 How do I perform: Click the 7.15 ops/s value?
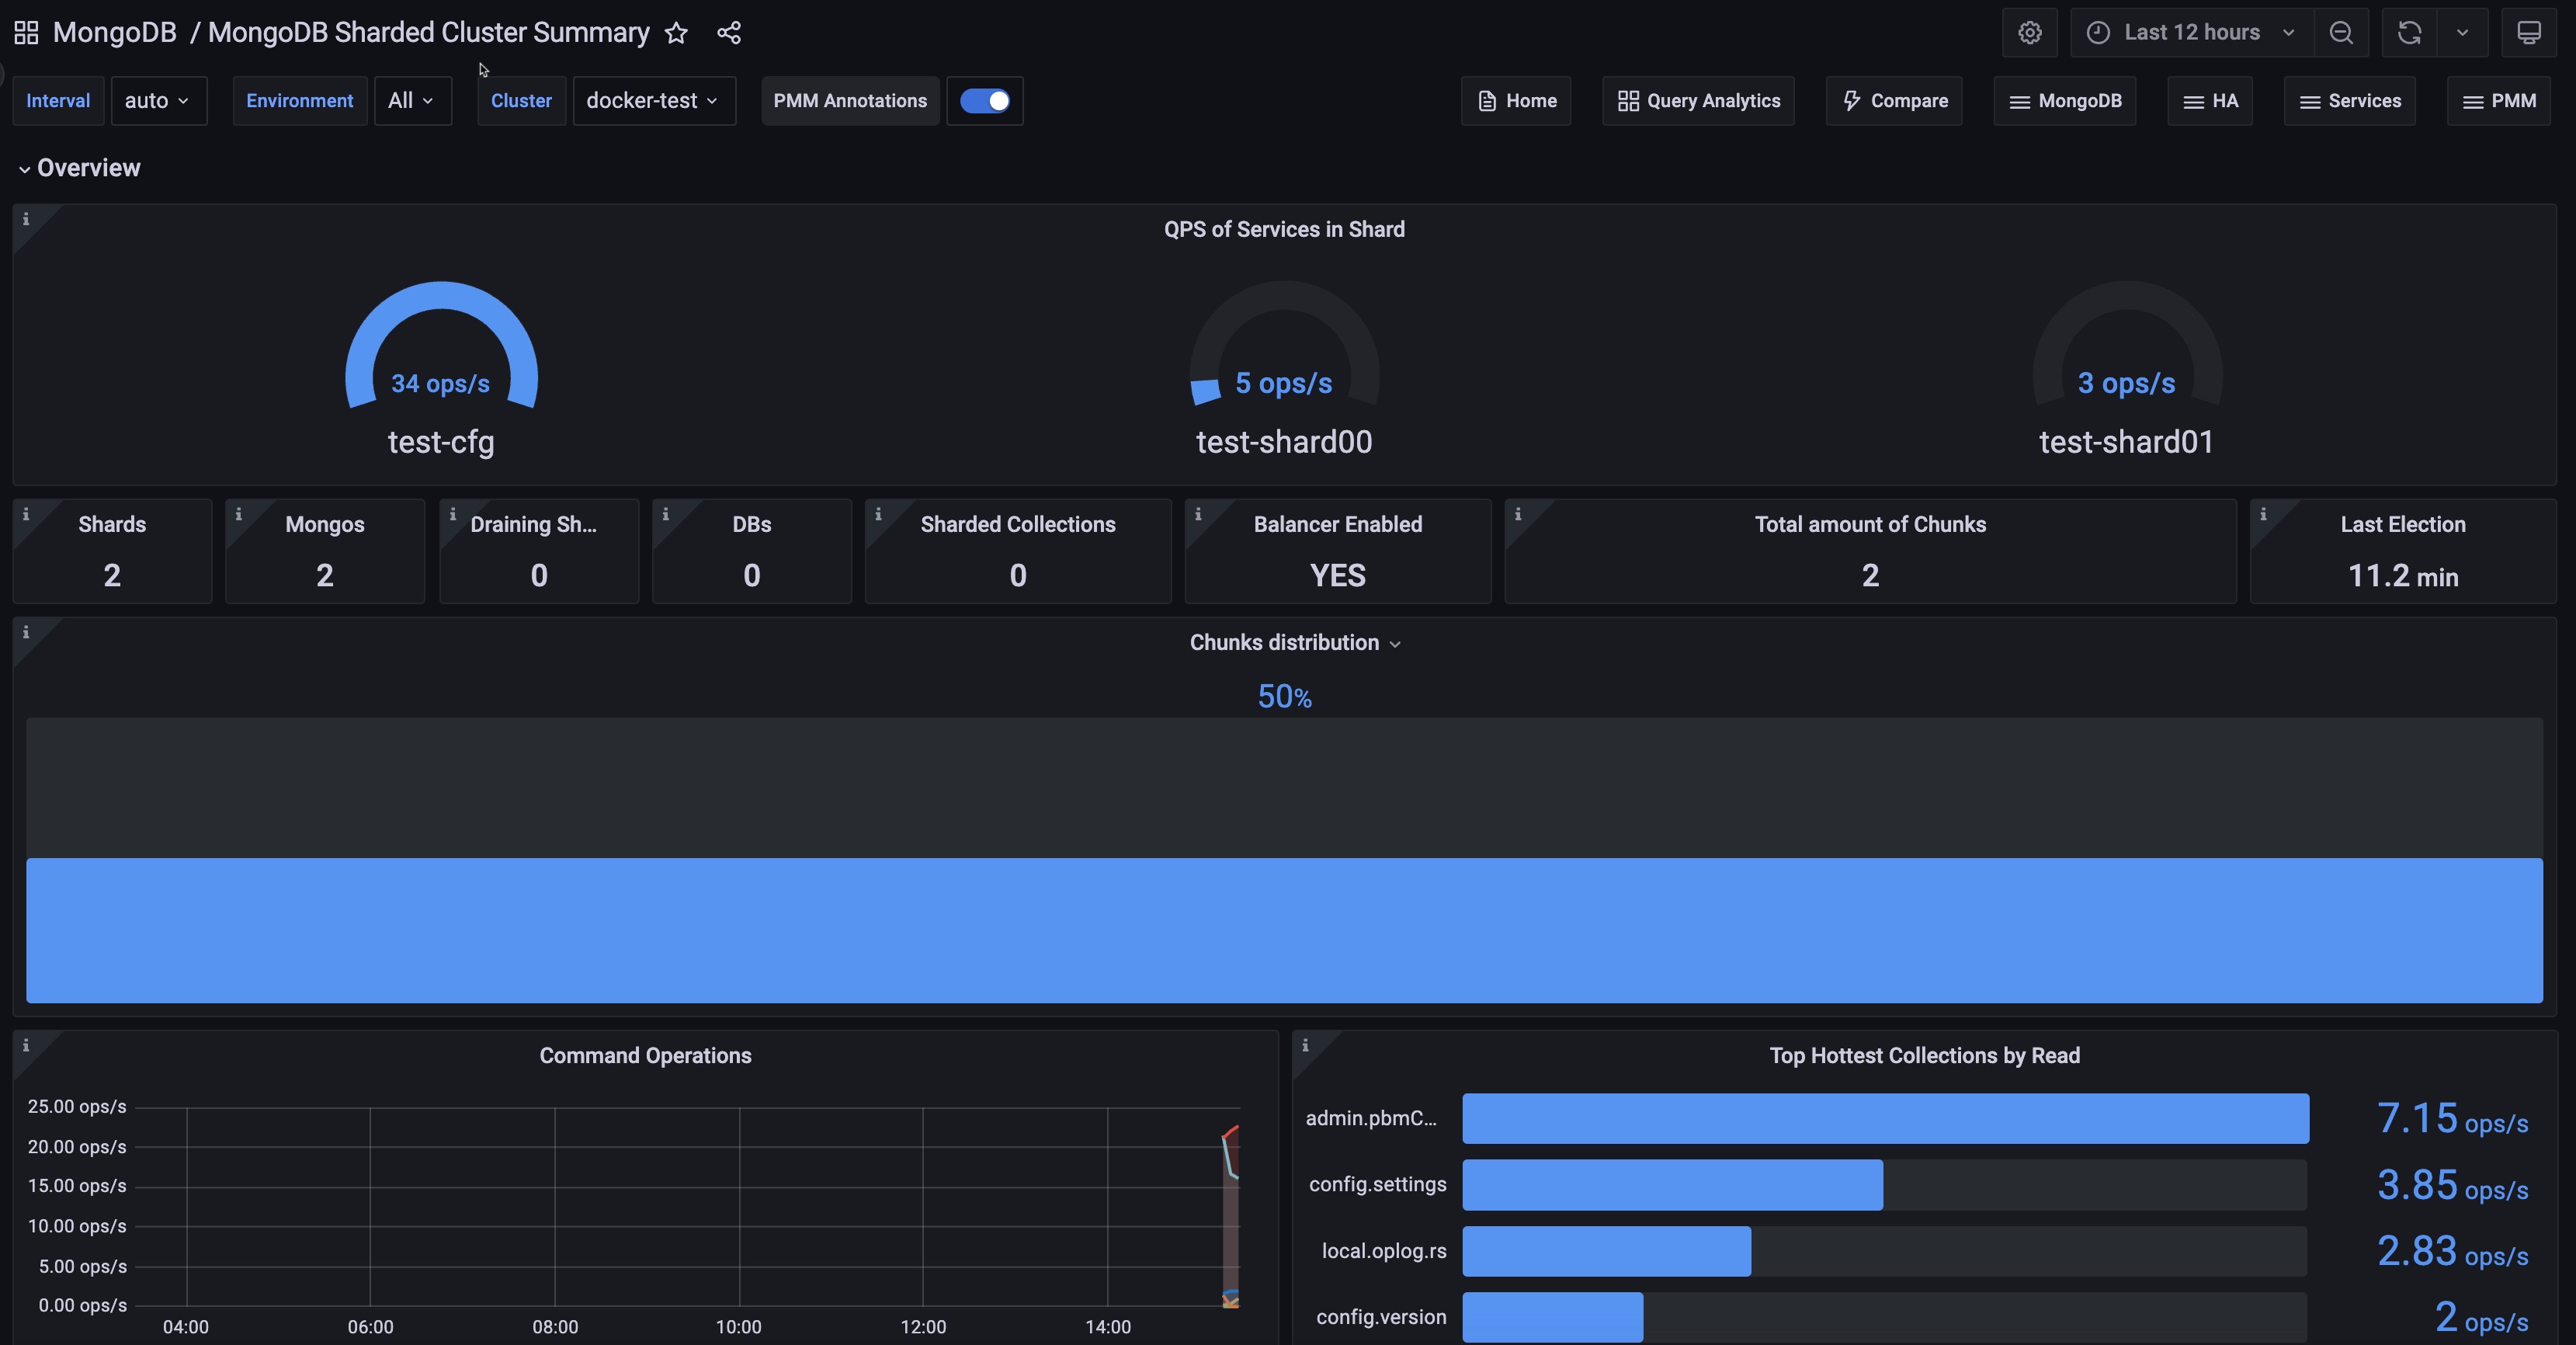[2452, 1118]
